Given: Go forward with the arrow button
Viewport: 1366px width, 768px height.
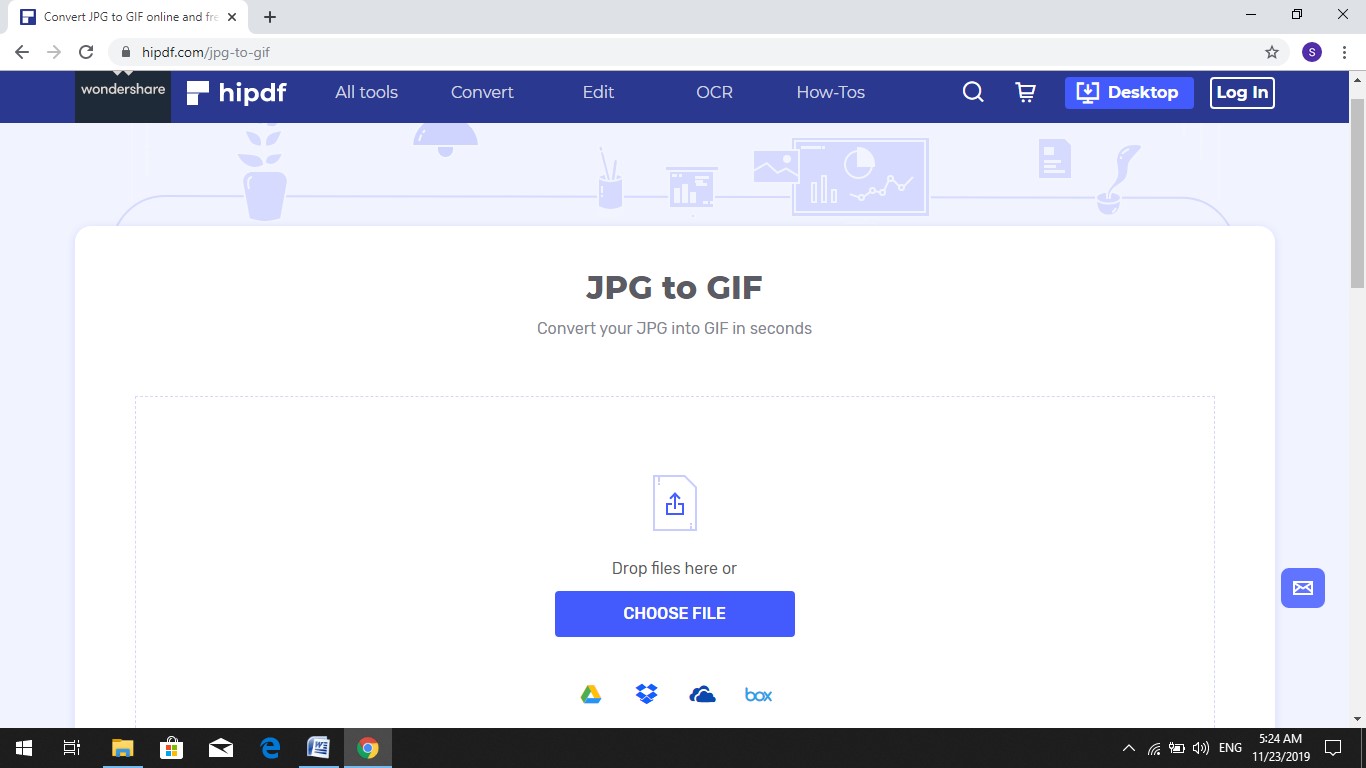Looking at the screenshot, I should 54,52.
